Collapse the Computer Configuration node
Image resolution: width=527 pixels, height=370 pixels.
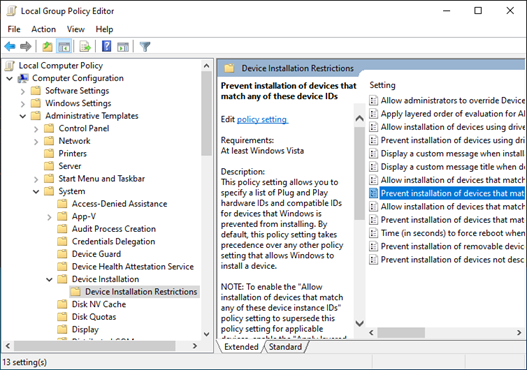coord(10,78)
